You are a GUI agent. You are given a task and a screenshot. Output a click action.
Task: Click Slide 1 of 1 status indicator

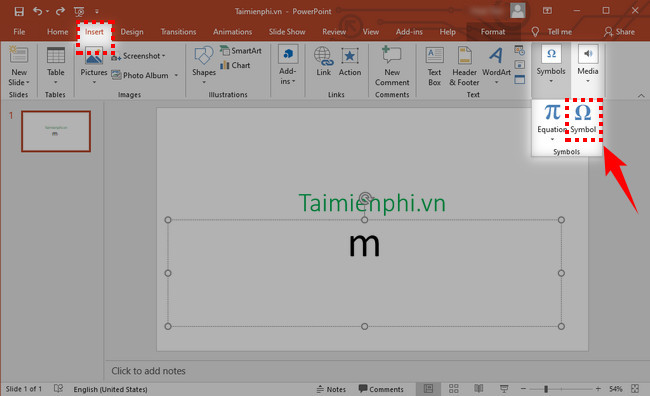coord(24,389)
